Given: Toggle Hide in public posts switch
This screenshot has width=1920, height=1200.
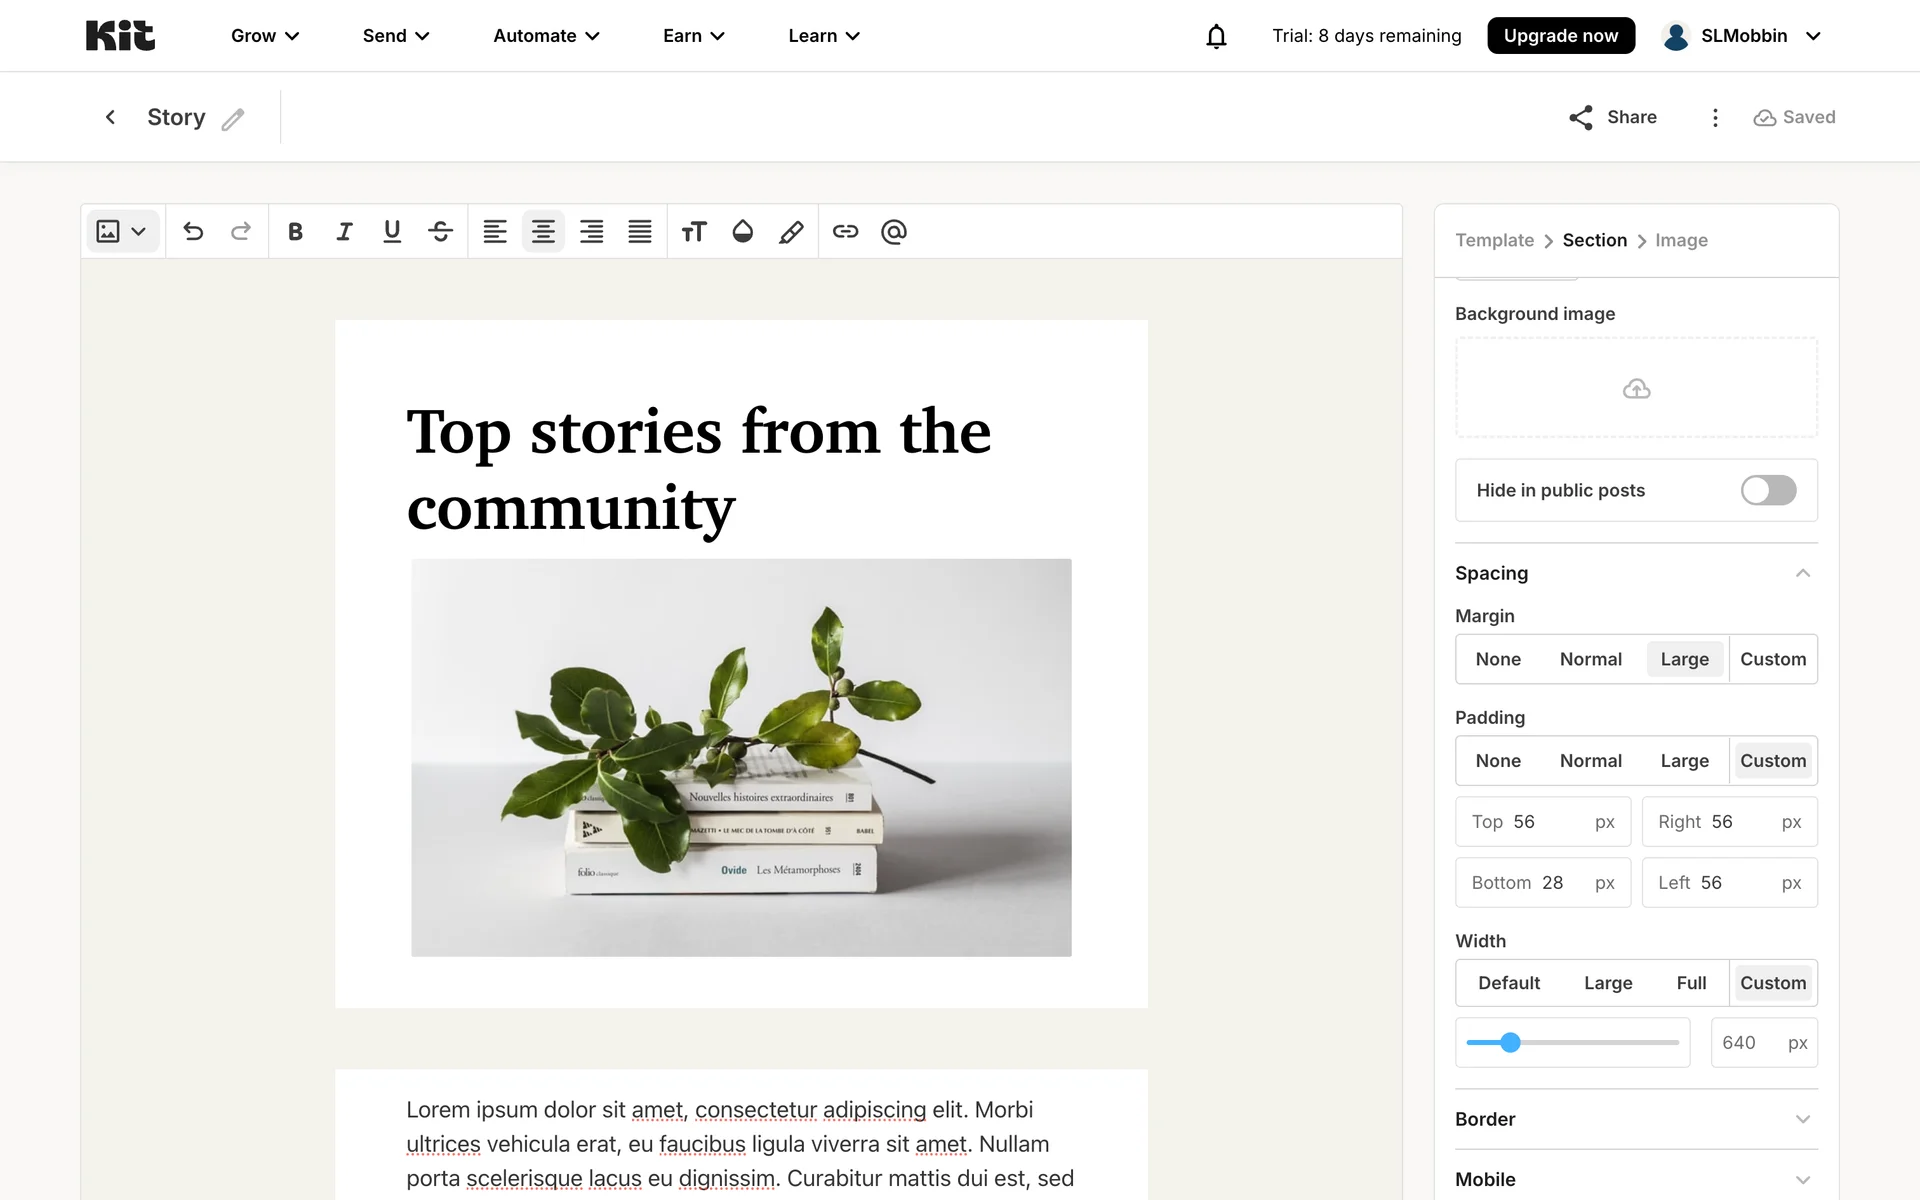Looking at the screenshot, I should coord(1768,490).
